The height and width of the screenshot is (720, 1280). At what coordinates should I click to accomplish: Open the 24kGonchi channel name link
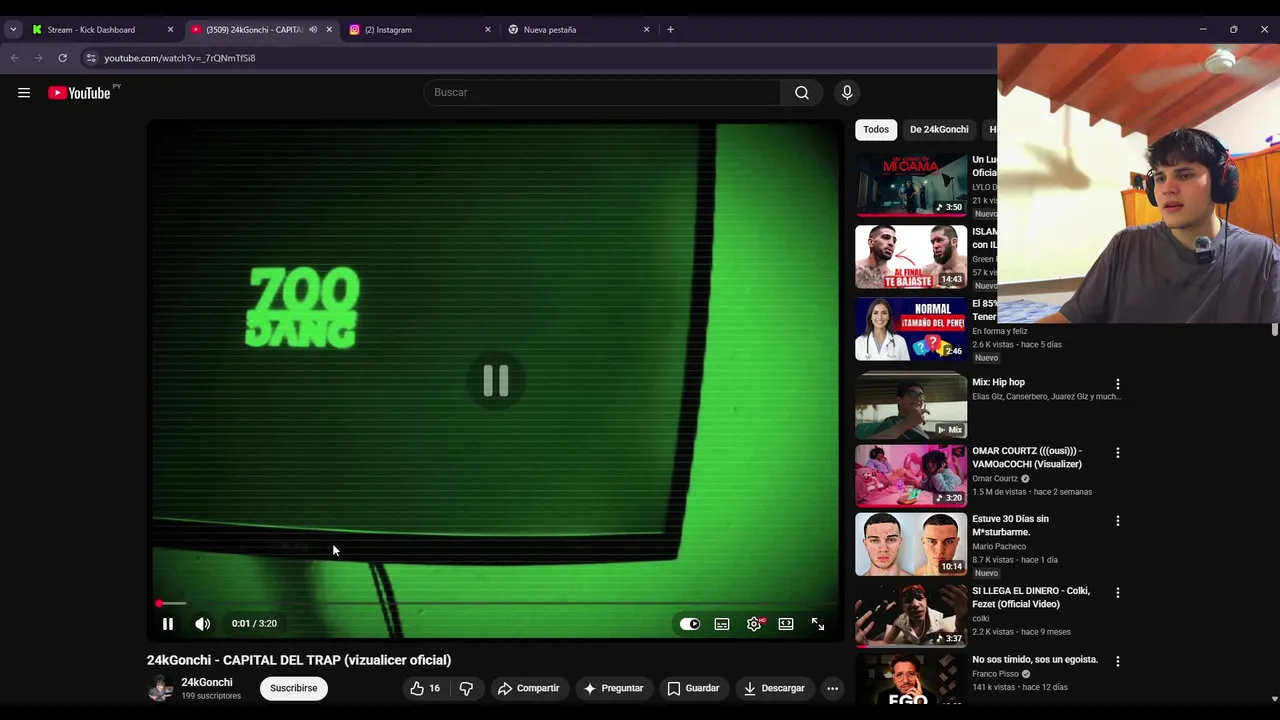[x=207, y=682]
